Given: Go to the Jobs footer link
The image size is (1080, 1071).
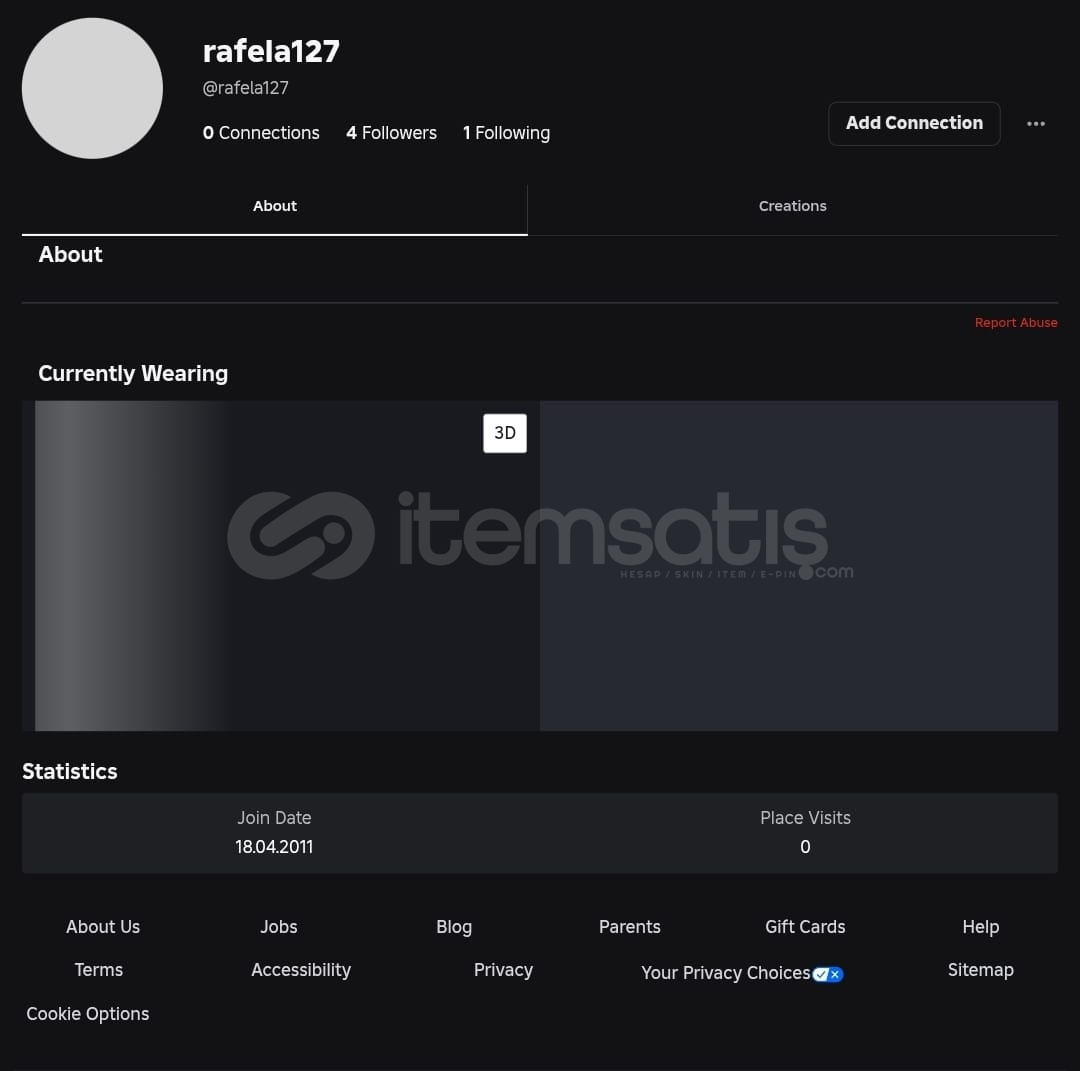Looking at the screenshot, I should (279, 927).
